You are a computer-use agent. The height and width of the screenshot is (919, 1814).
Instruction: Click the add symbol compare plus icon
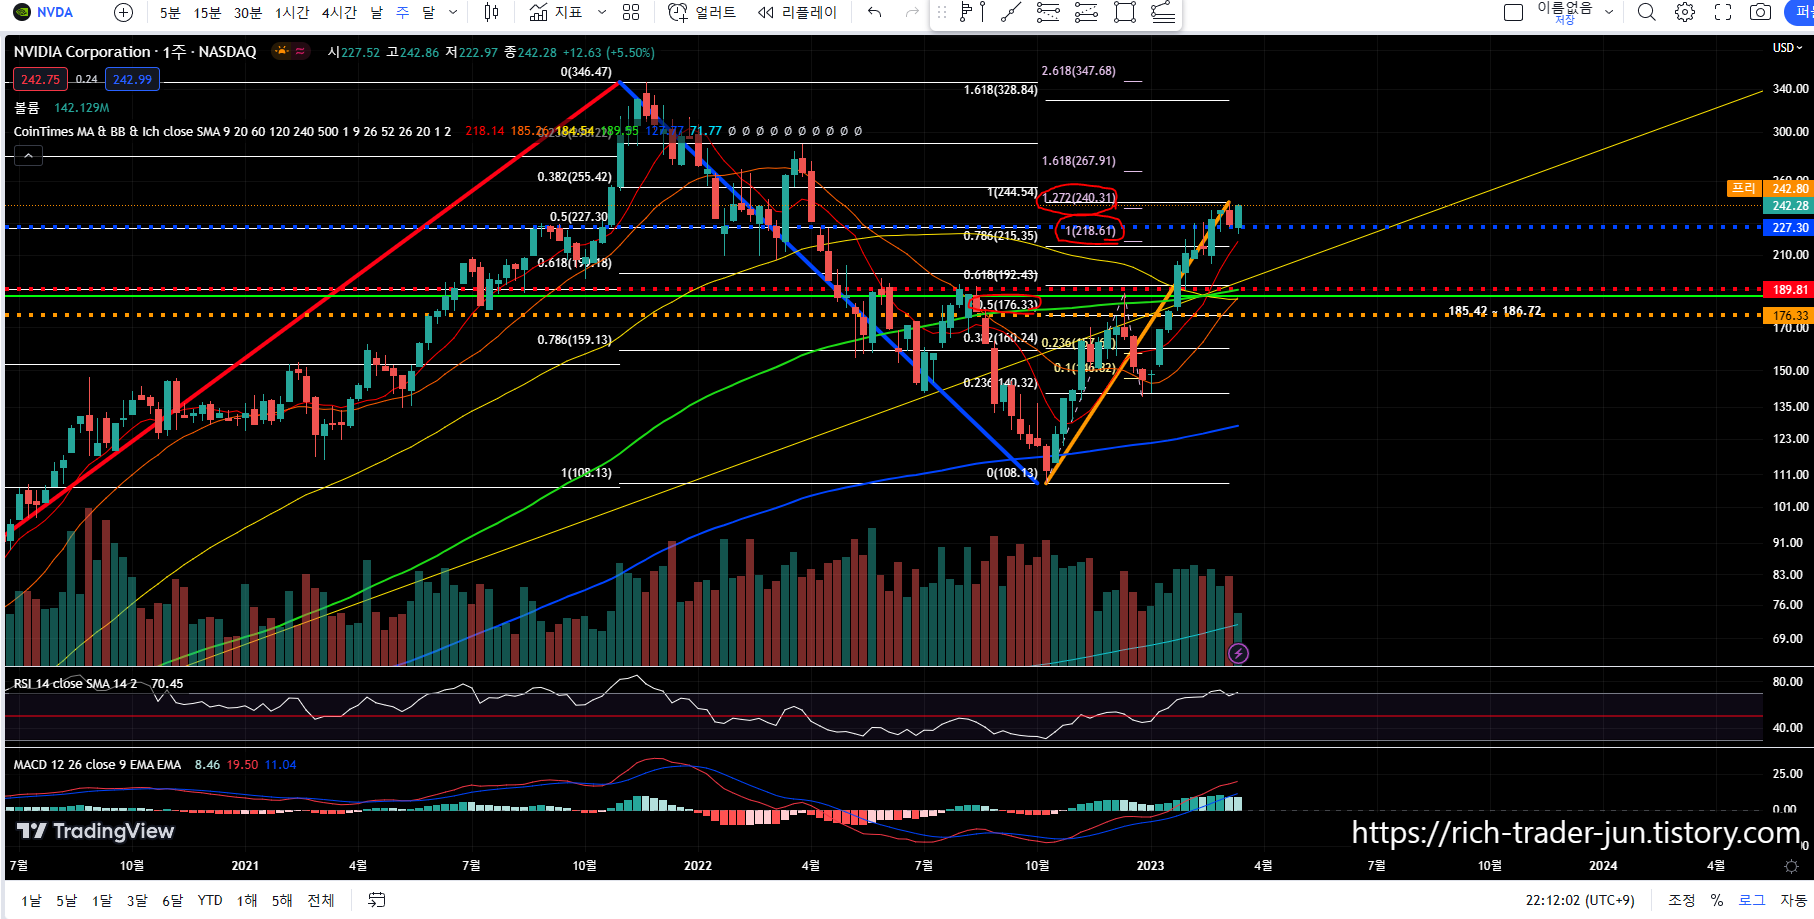tap(123, 12)
